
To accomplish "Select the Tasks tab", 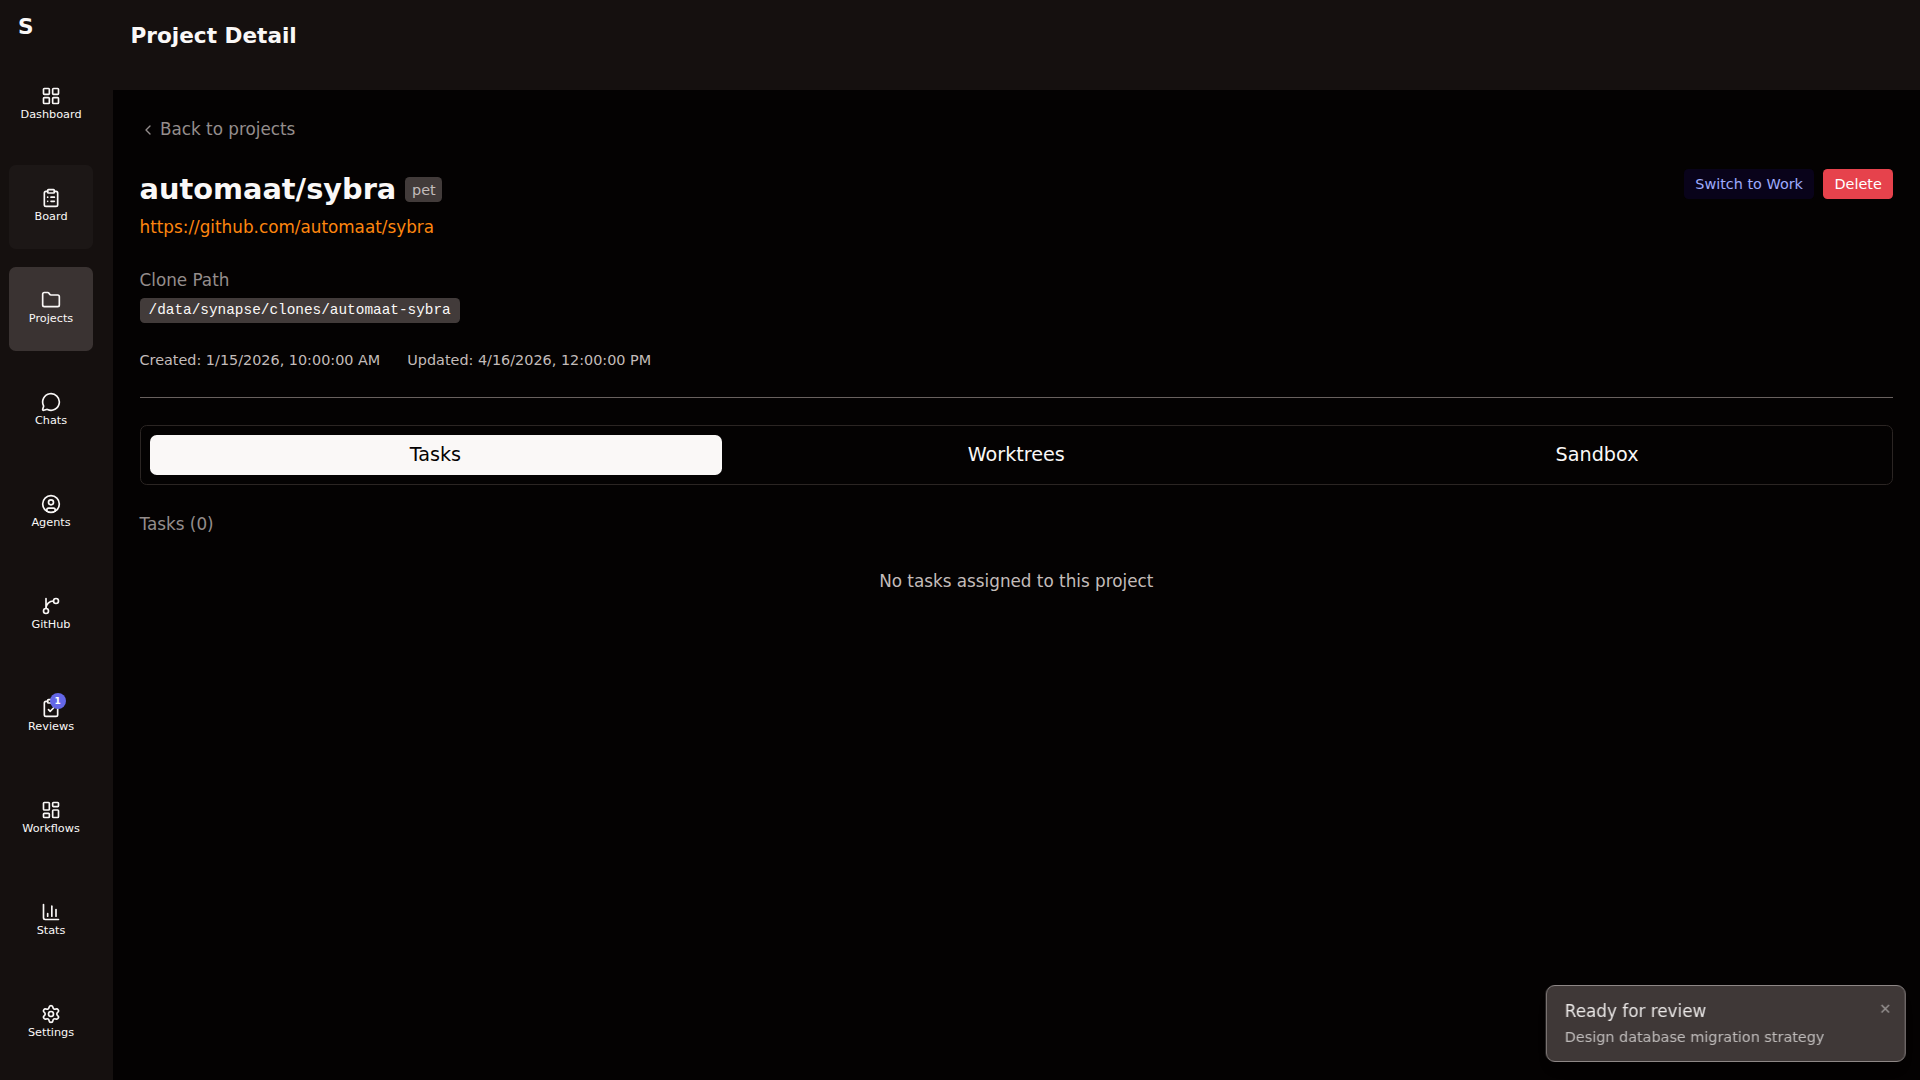I will coord(435,455).
